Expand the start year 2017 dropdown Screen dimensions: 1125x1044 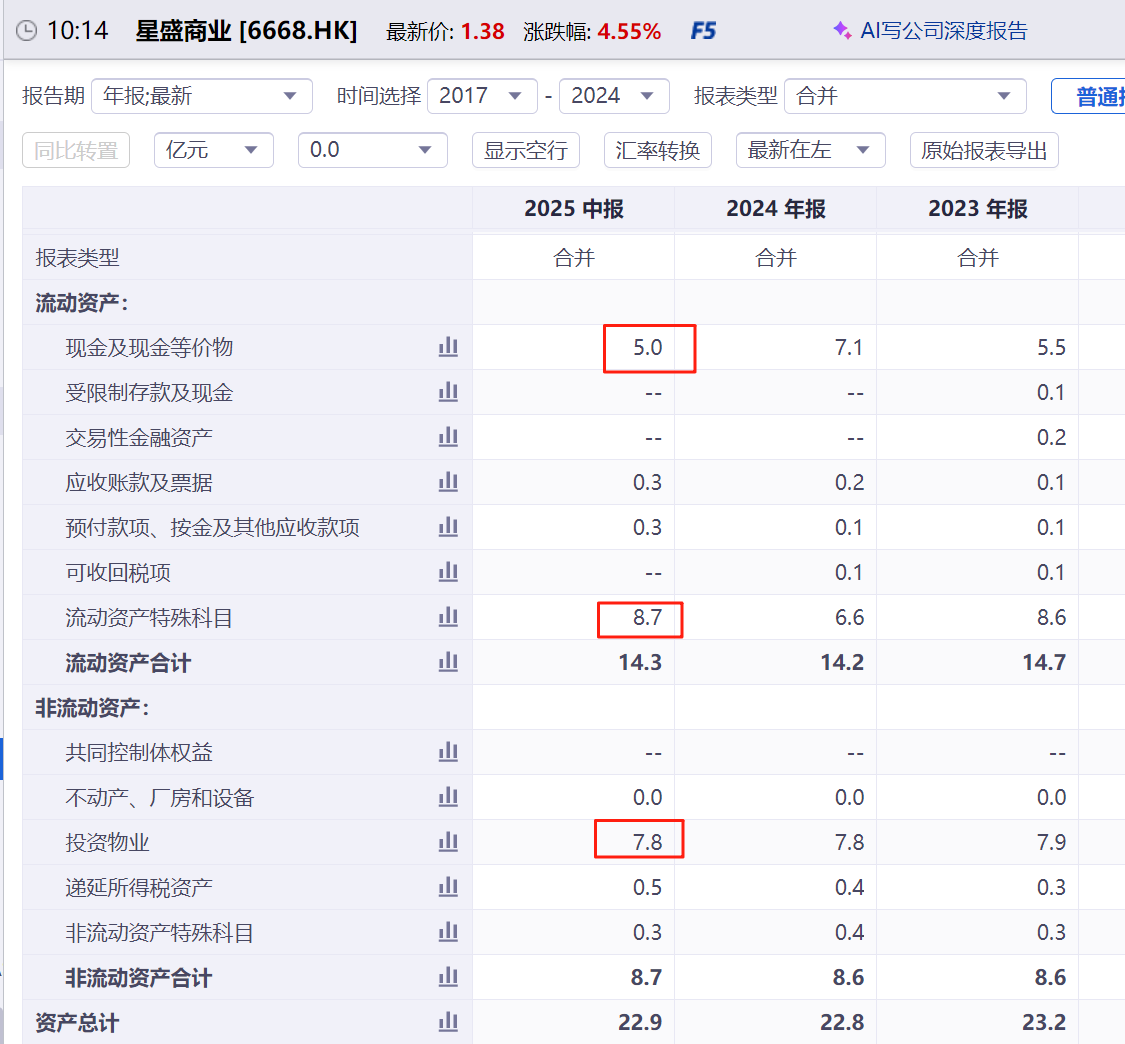click(x=481, y=96)
